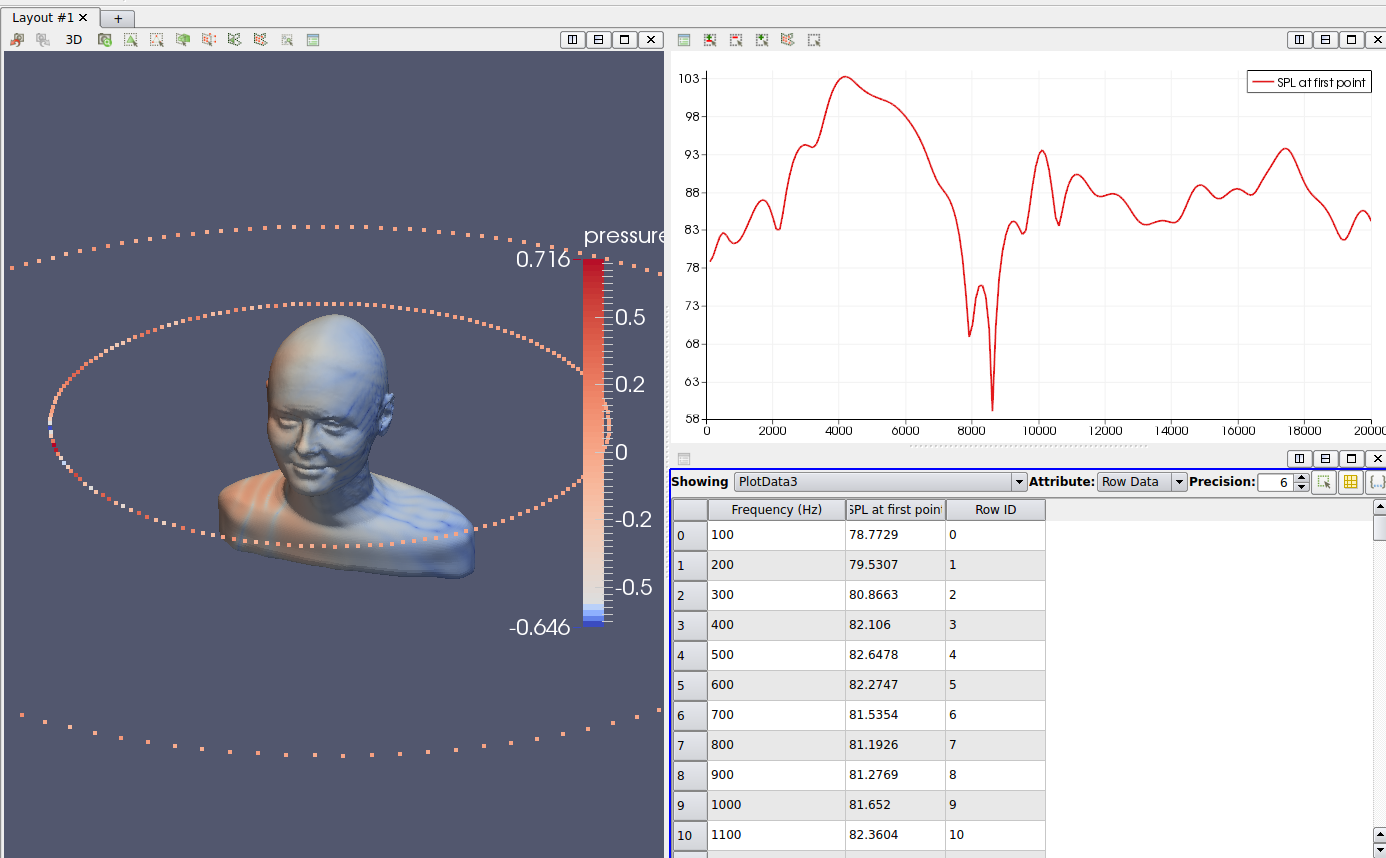Choose the add selection tool in chart toolbar

pyautogui.click(x=762, y=40)
